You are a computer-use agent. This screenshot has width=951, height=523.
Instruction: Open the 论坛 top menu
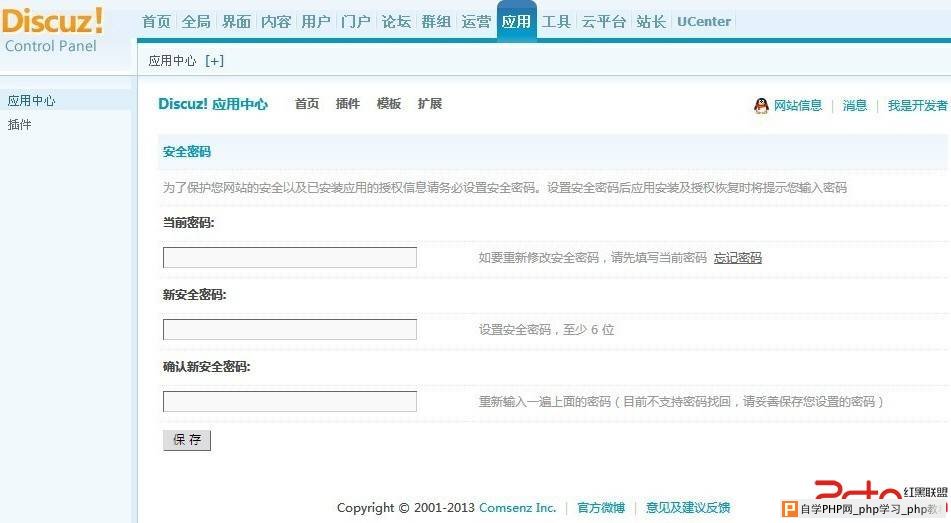pyautogui.click(x=396, y=22)
